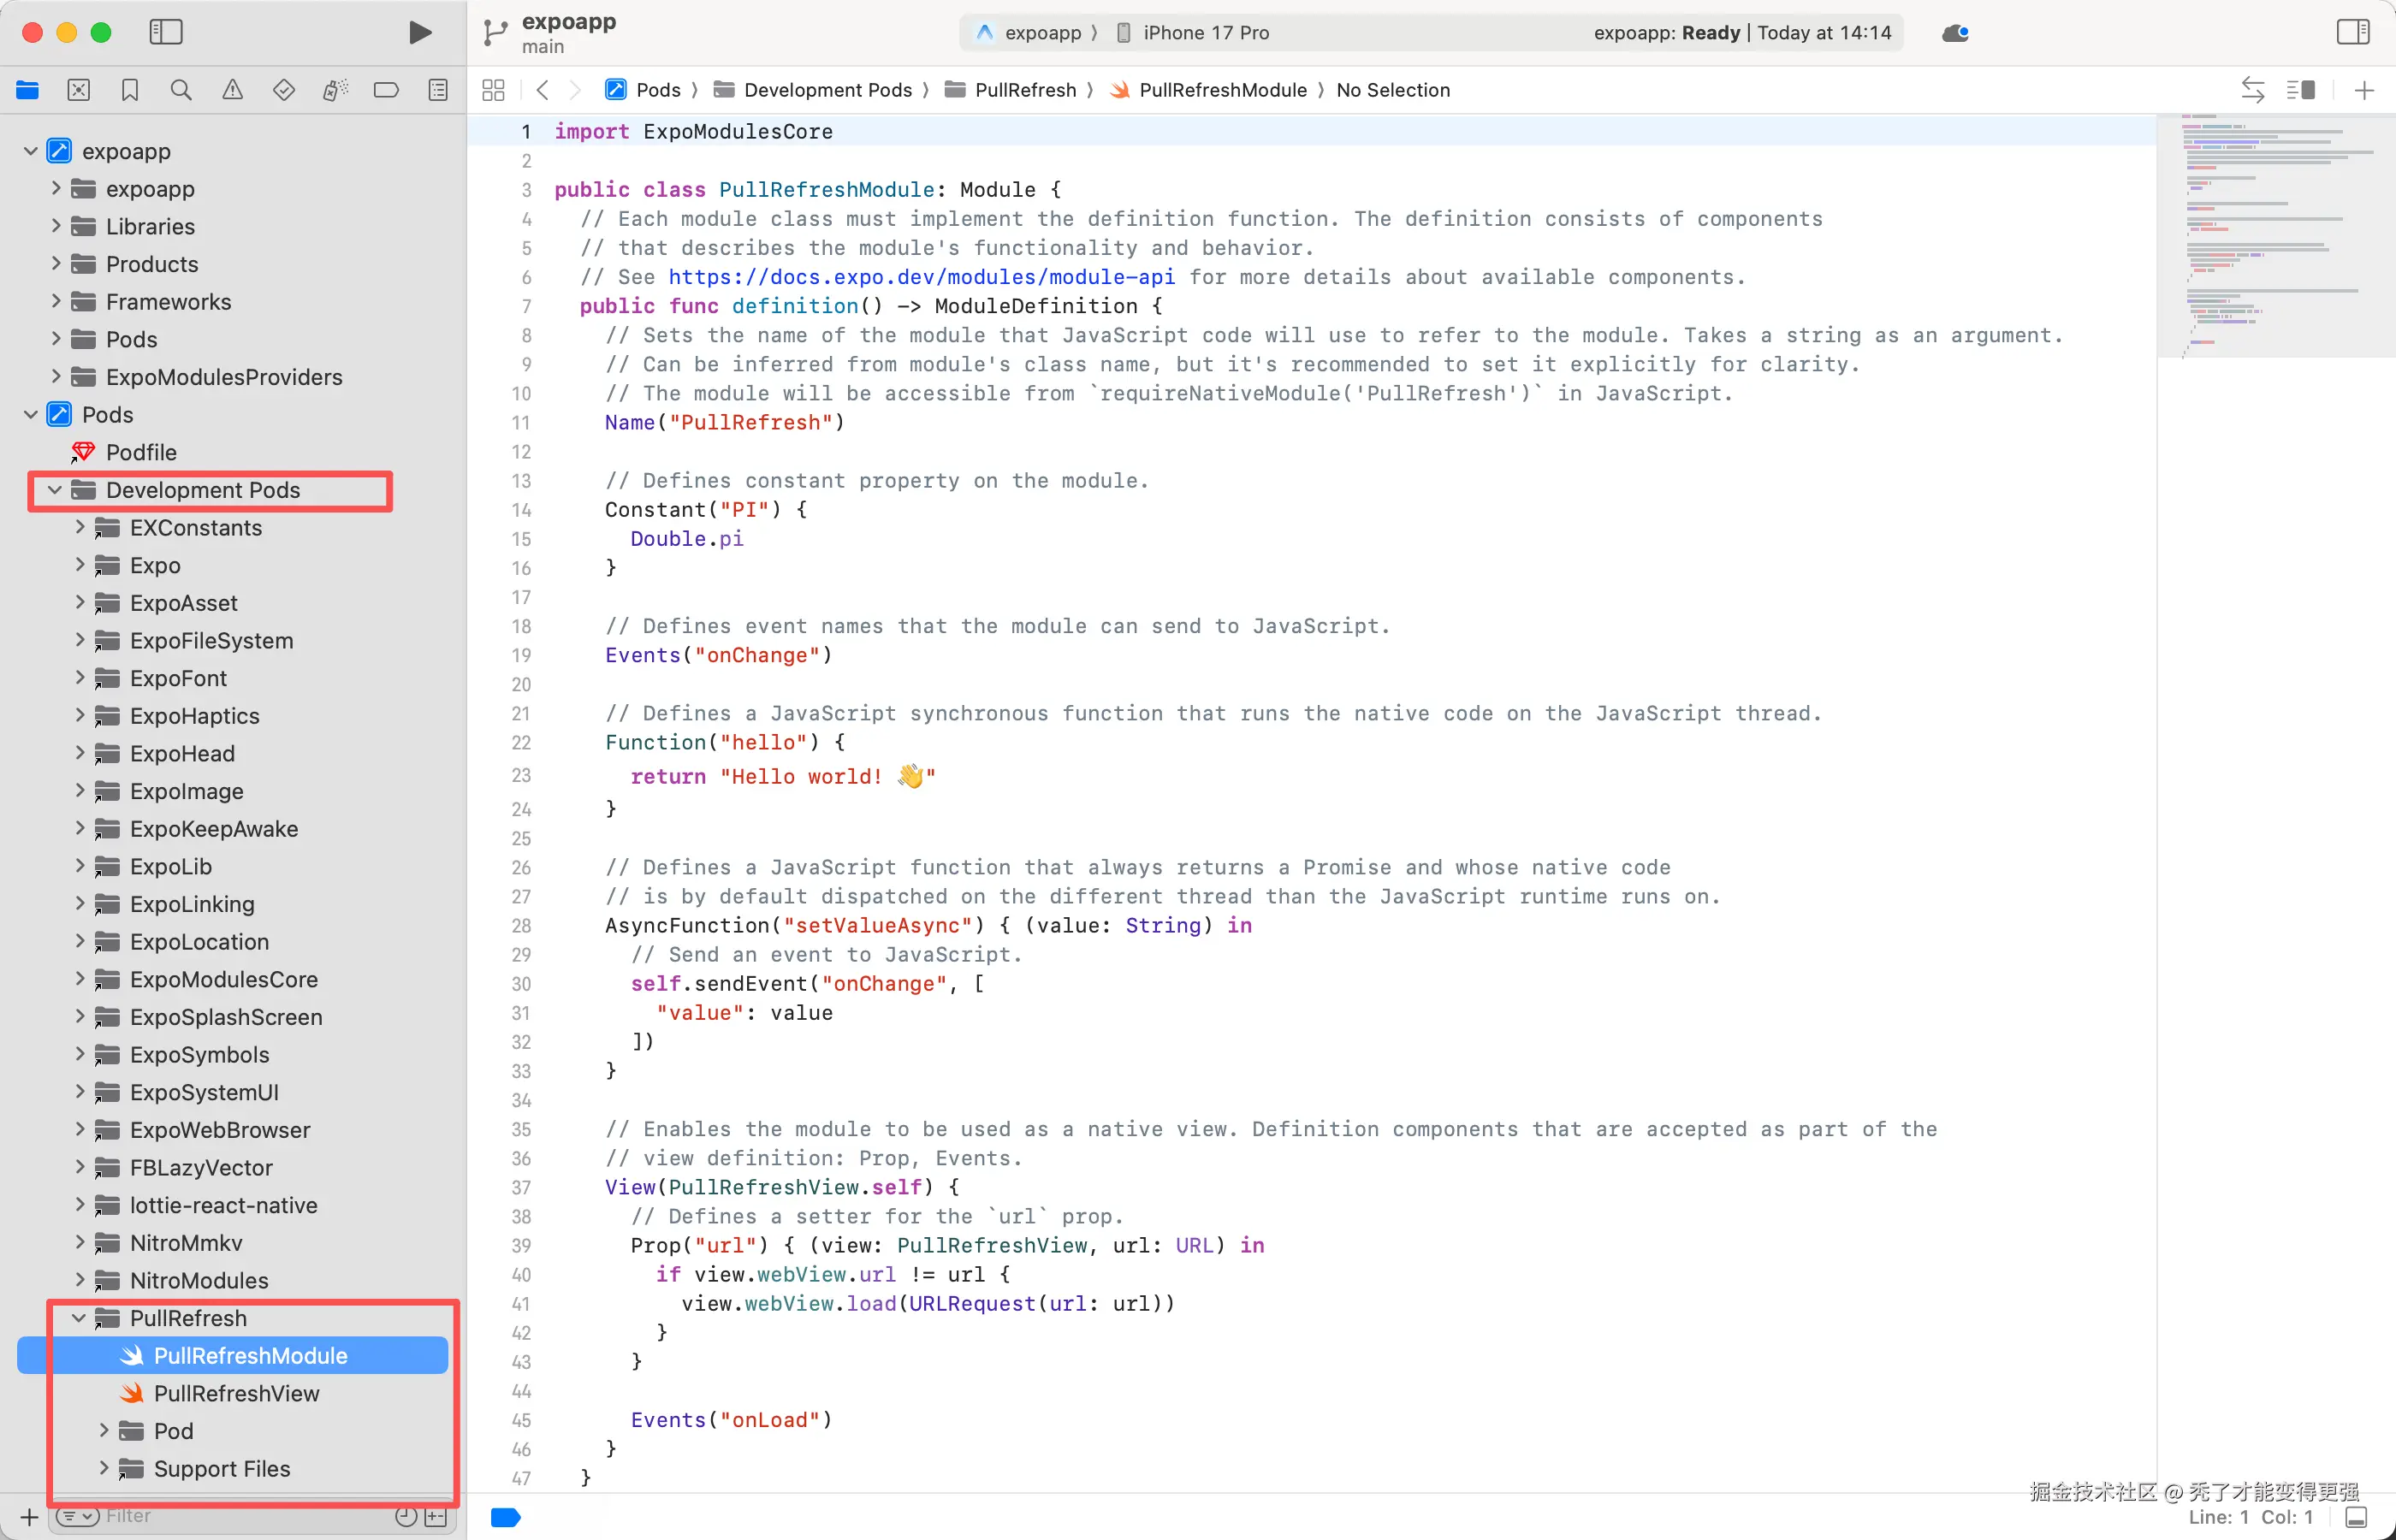Open the docs.expo.dev module-api link

[921, 277]
